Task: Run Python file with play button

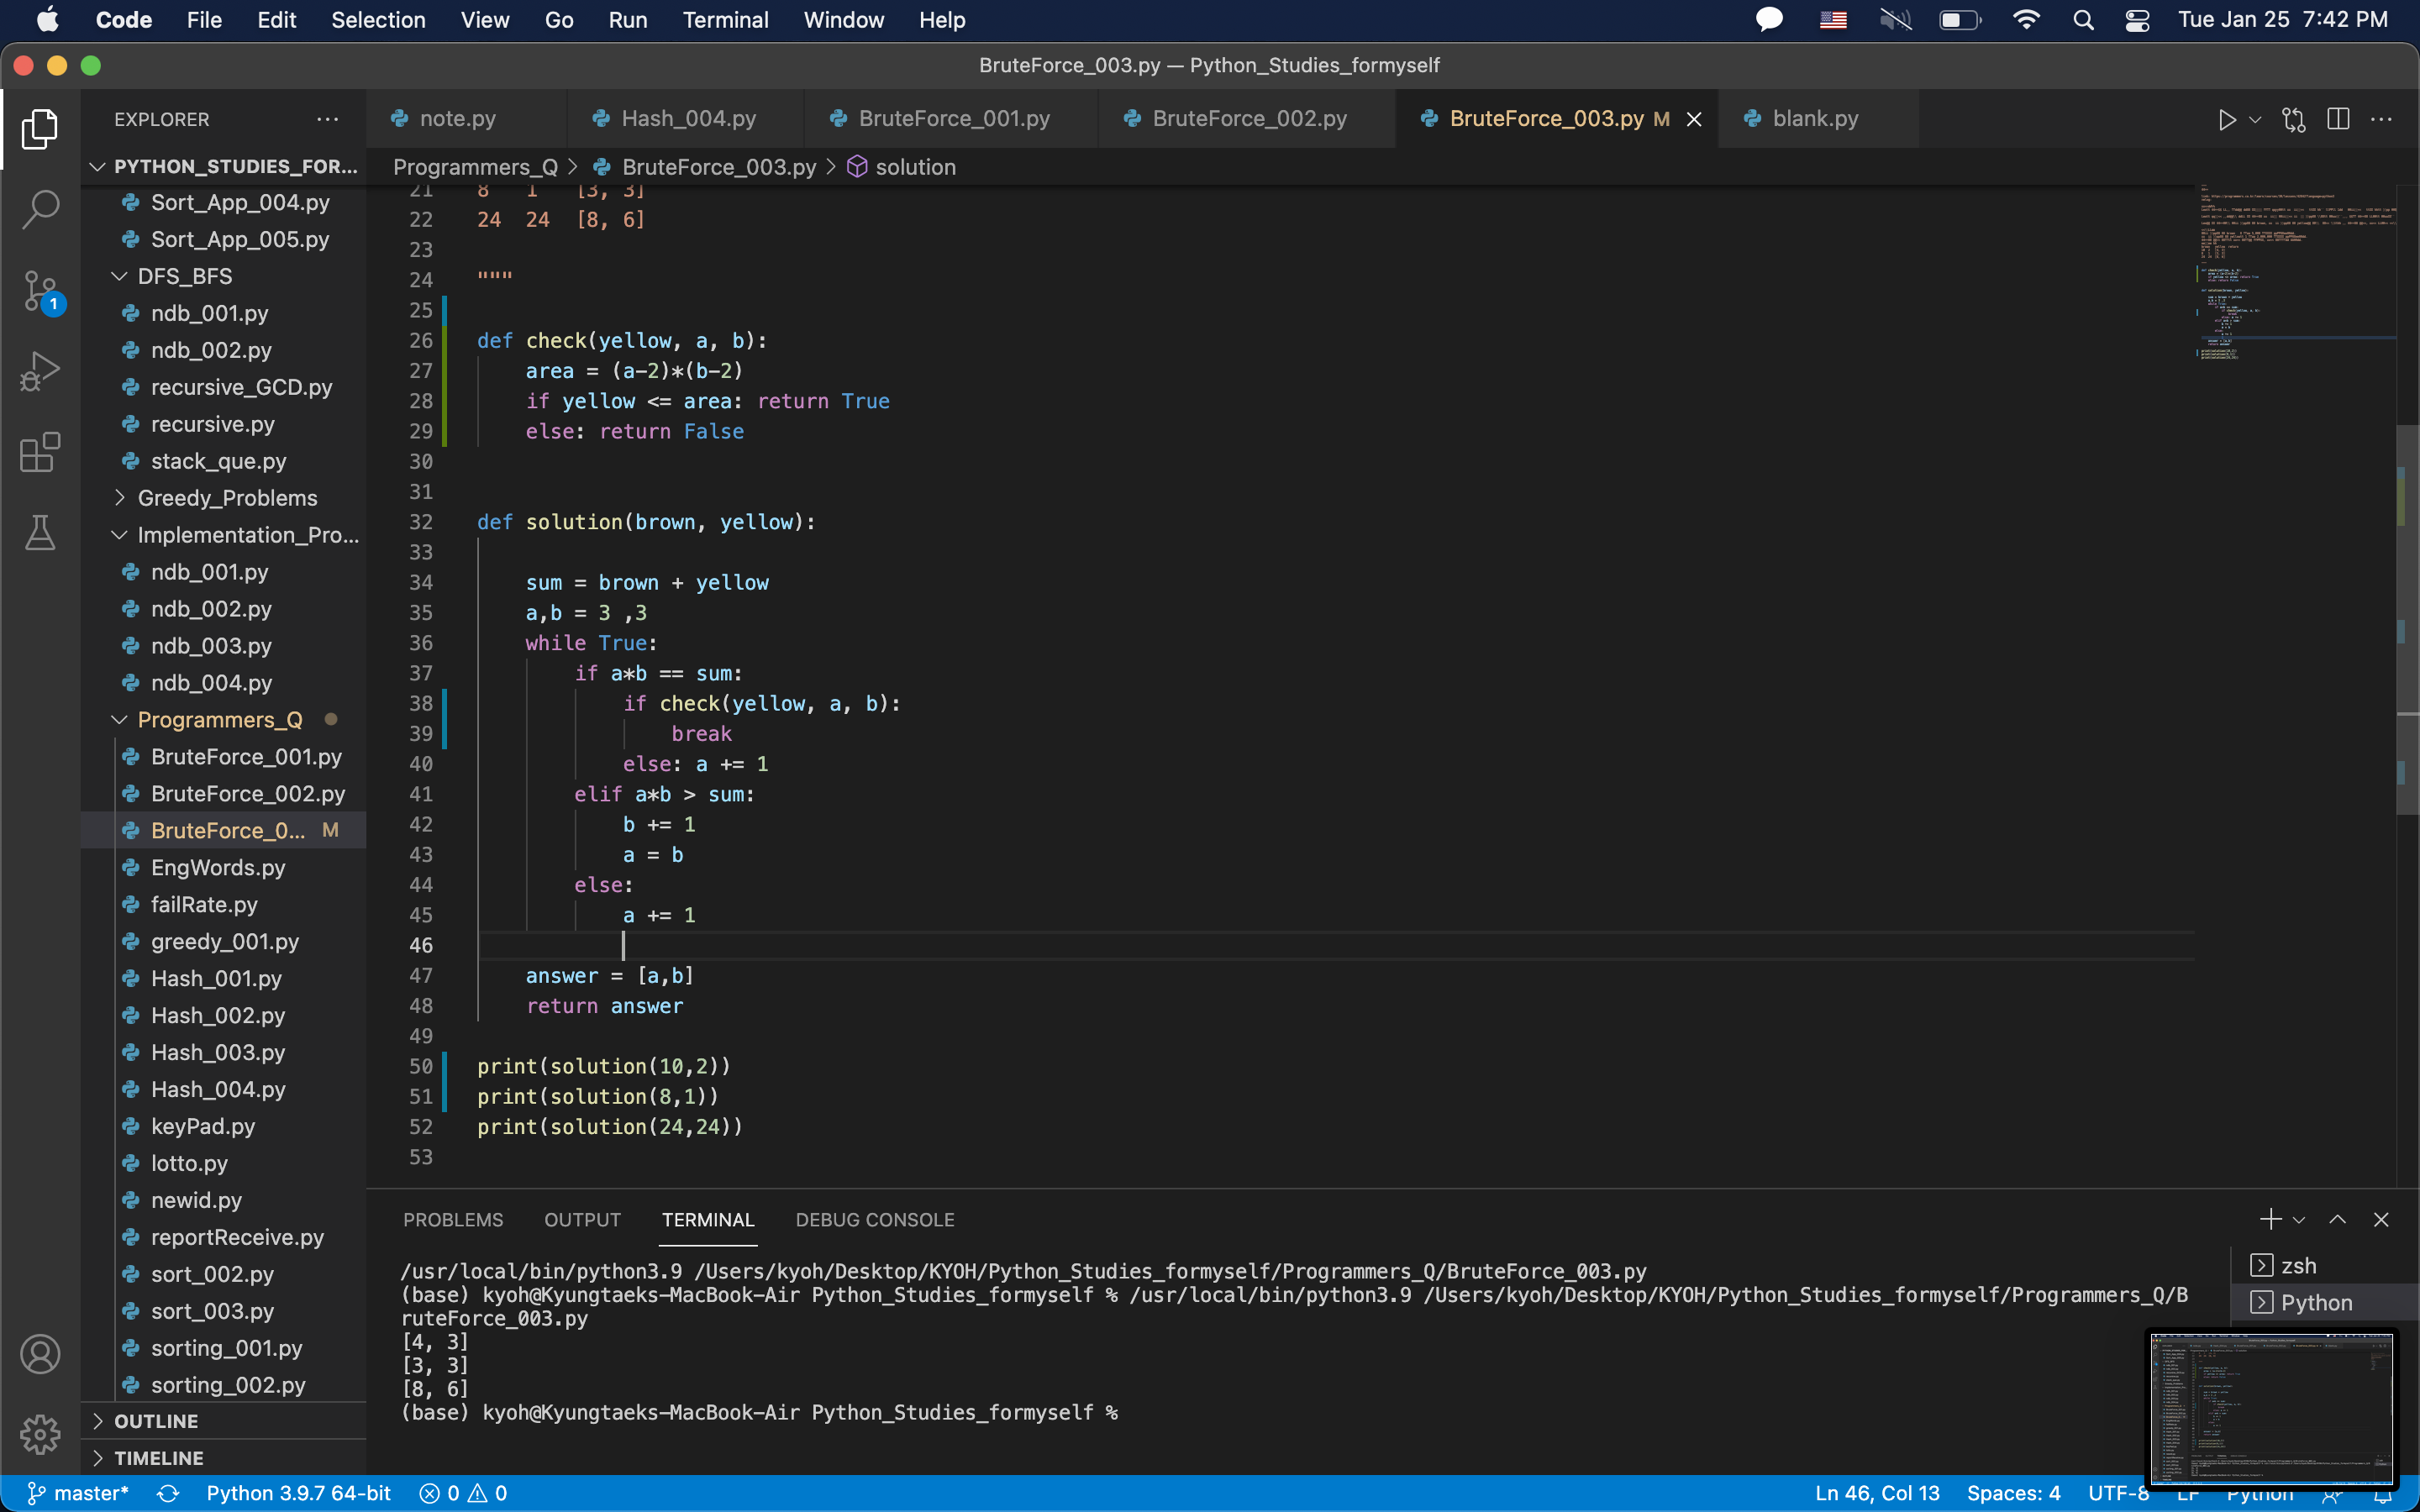Action: tap(2226, 120)
